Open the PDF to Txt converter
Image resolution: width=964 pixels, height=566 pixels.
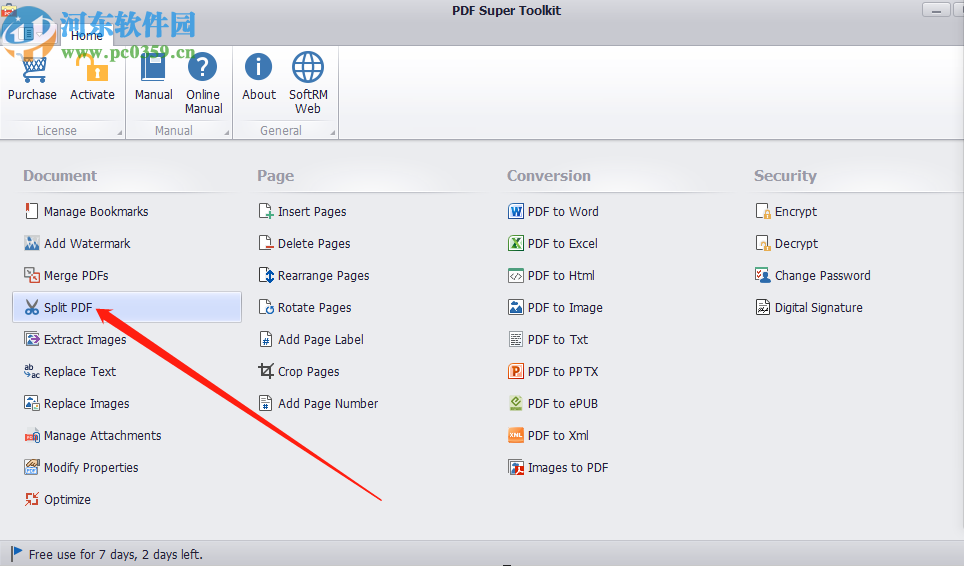[548, 339]
